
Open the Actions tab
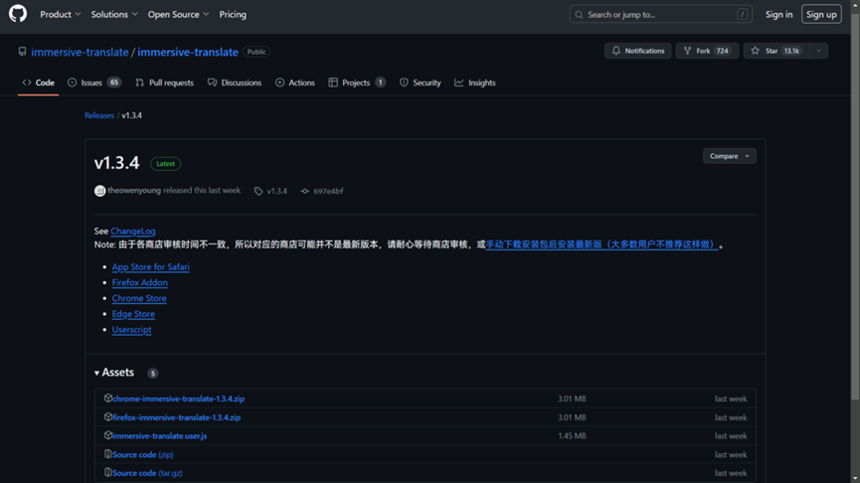click(295, 83)
